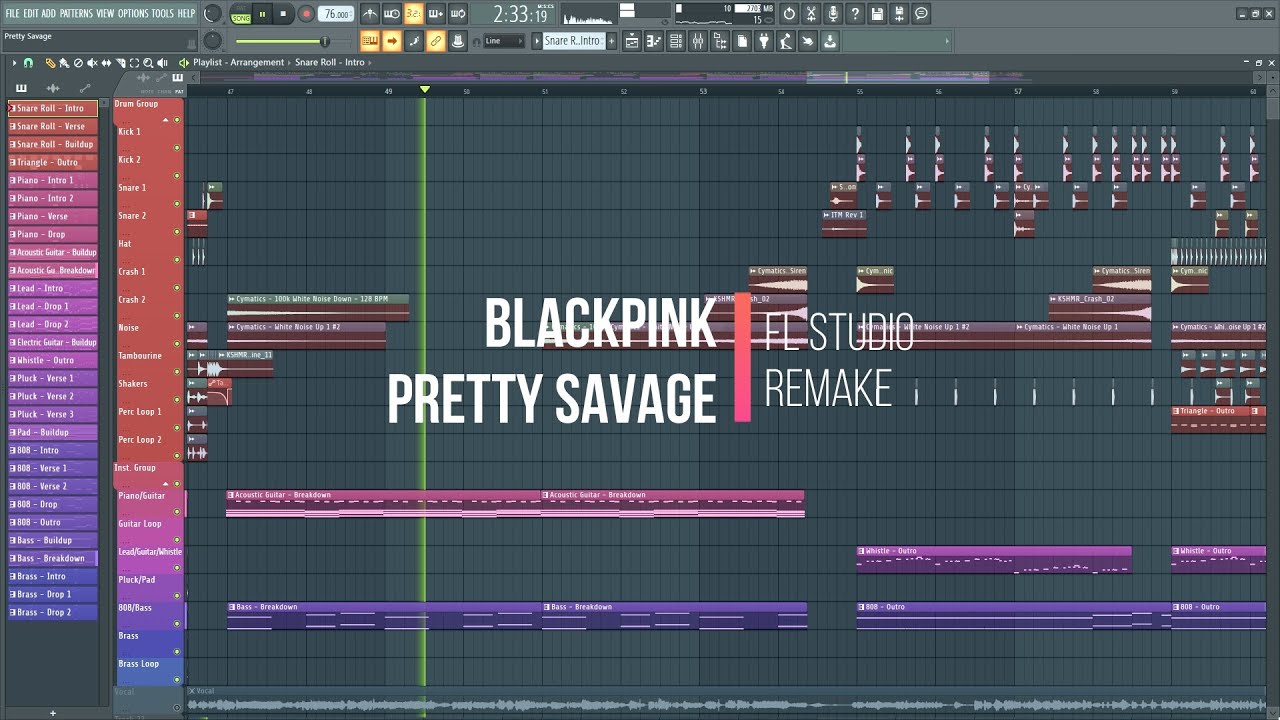1280x720 pixels.
Task: Toggle auto-scrolling arrow icon
Action: tap(392, 41)
